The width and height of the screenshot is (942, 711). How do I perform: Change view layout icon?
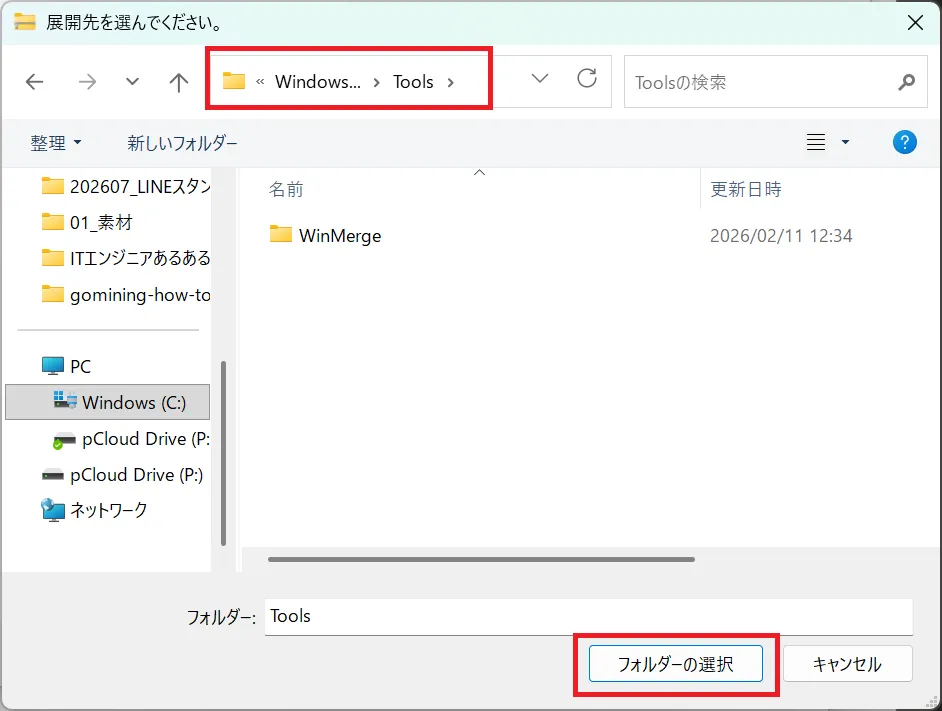click(816, 142)
